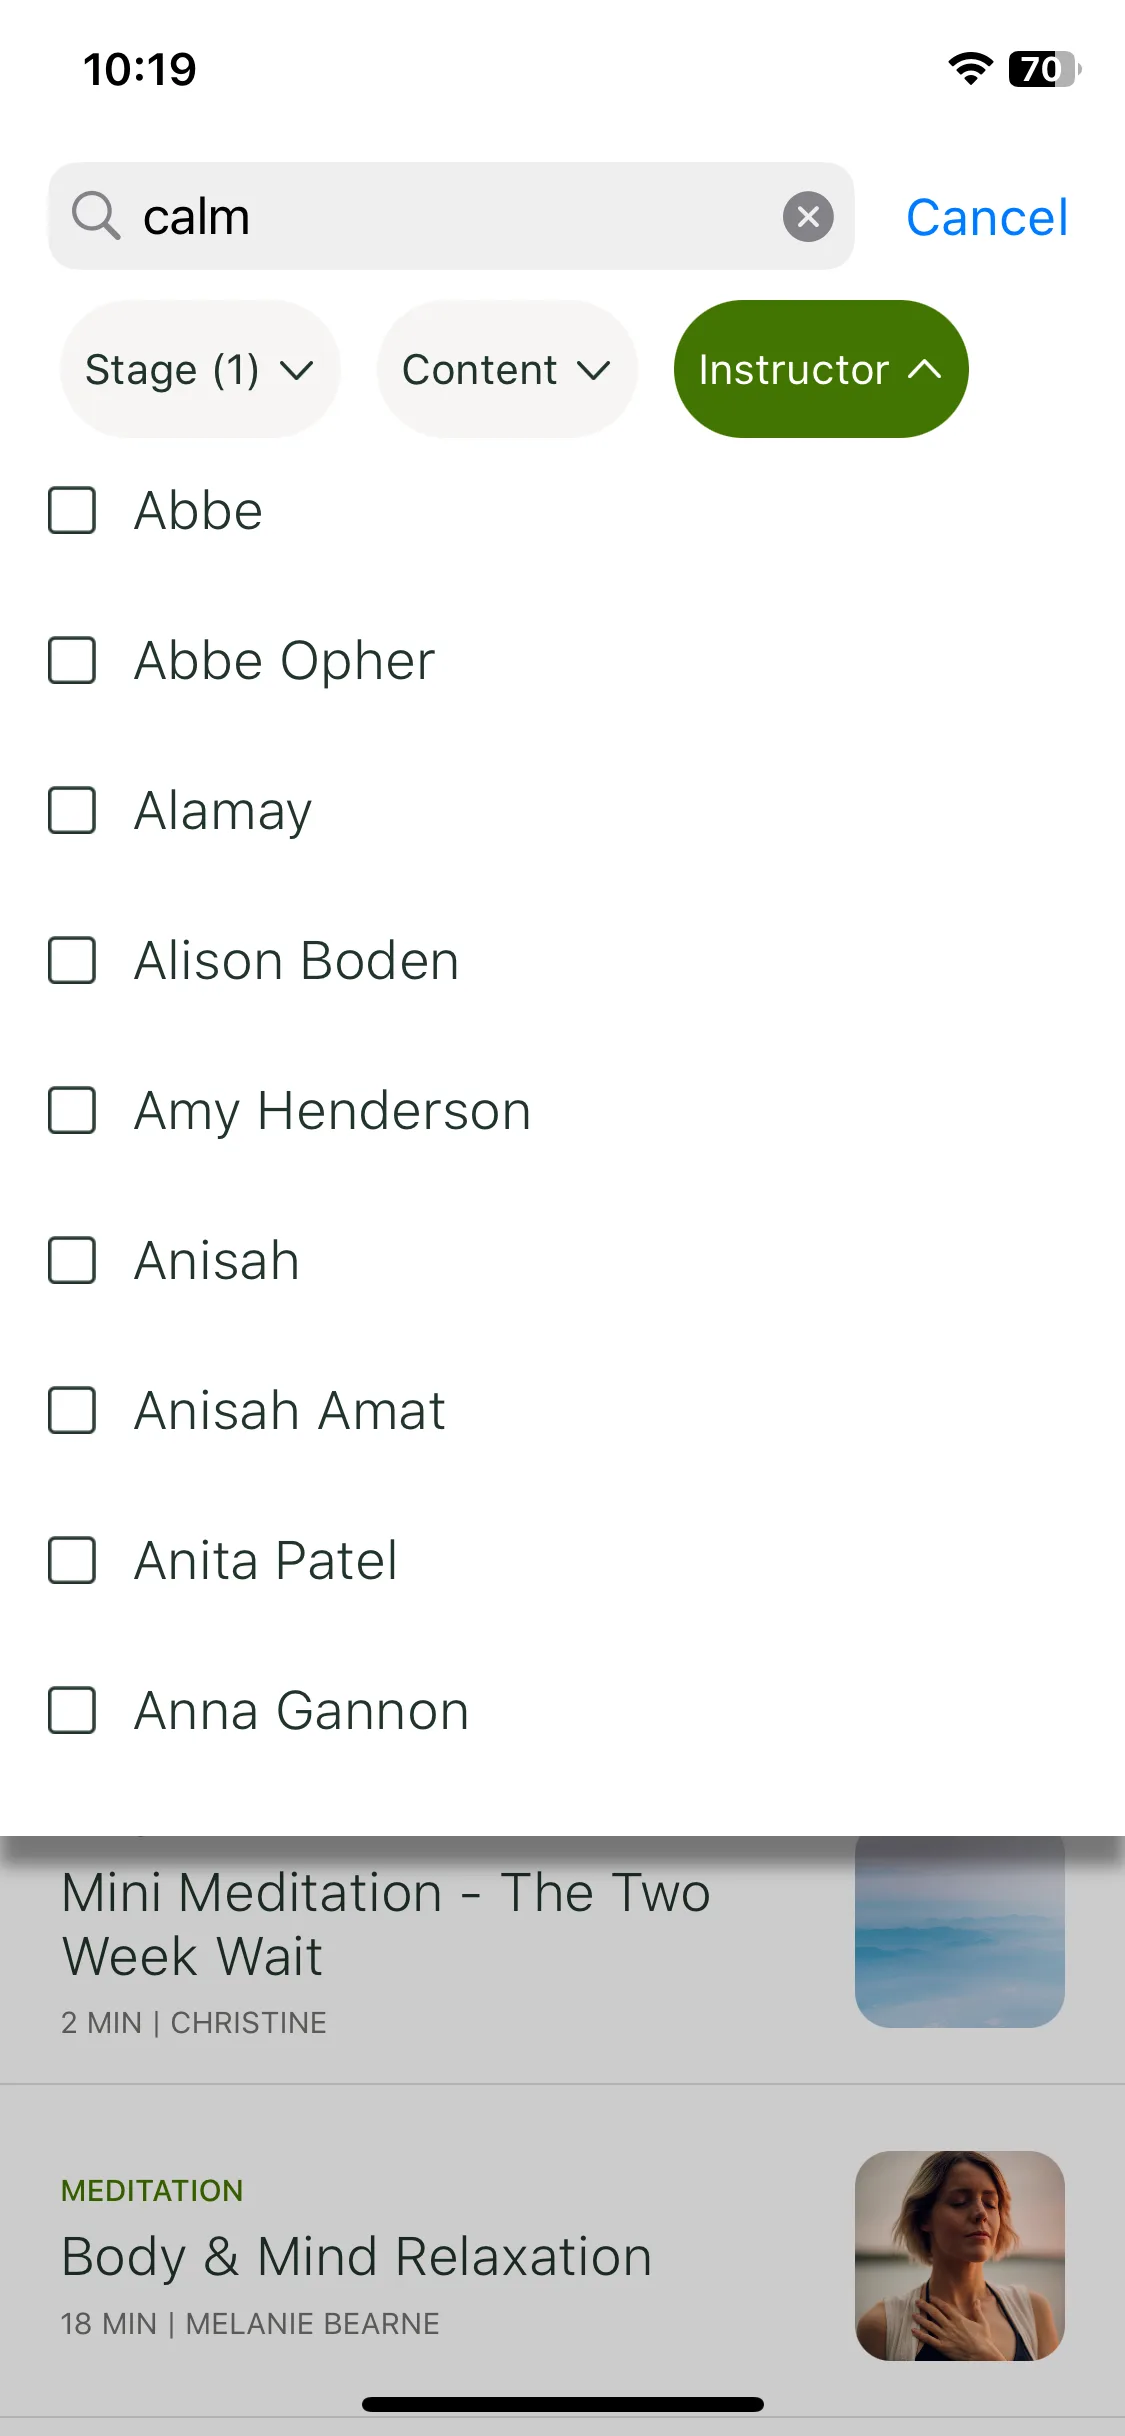The width and height of the screenshot is (1125, 2436).
Task: Expand the Stage (1) filter dropdown
Action: coord(200,369)
